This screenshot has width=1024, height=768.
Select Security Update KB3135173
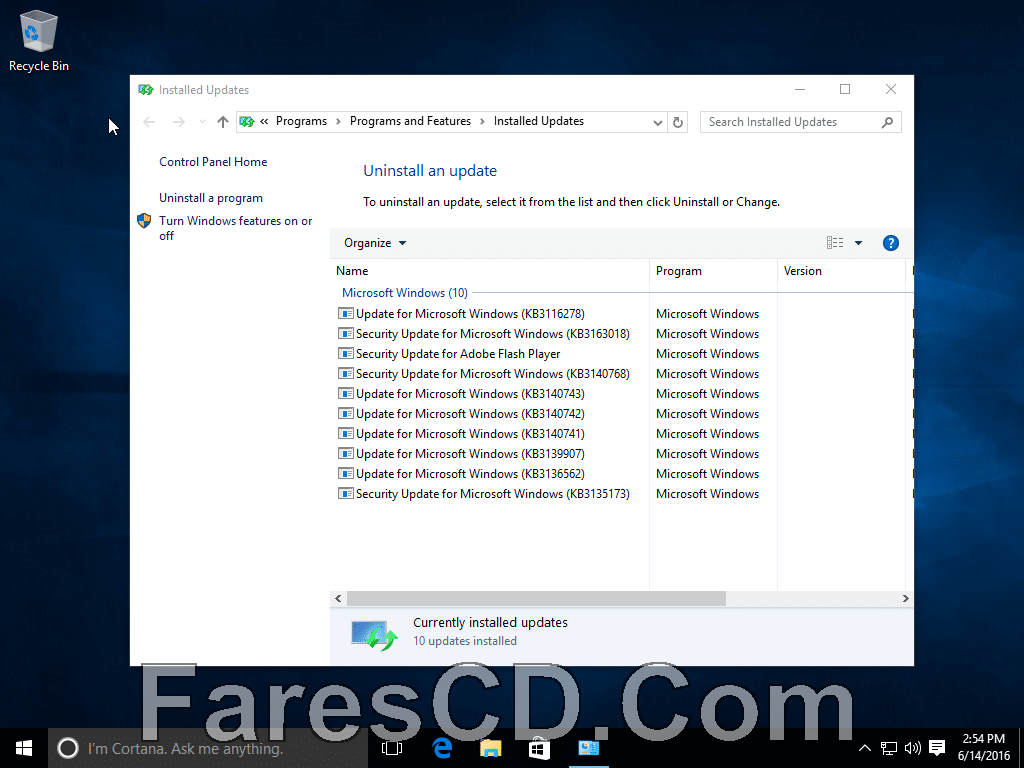492,494
